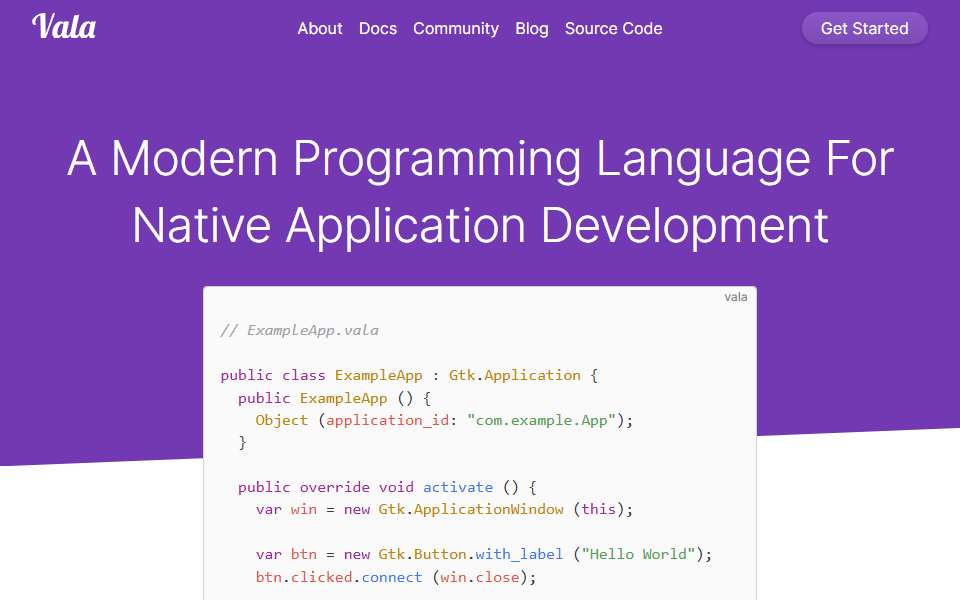Viewport: 960px width, 600px height.
Task: Go to the Docs section
Action: tap(378, 29)
